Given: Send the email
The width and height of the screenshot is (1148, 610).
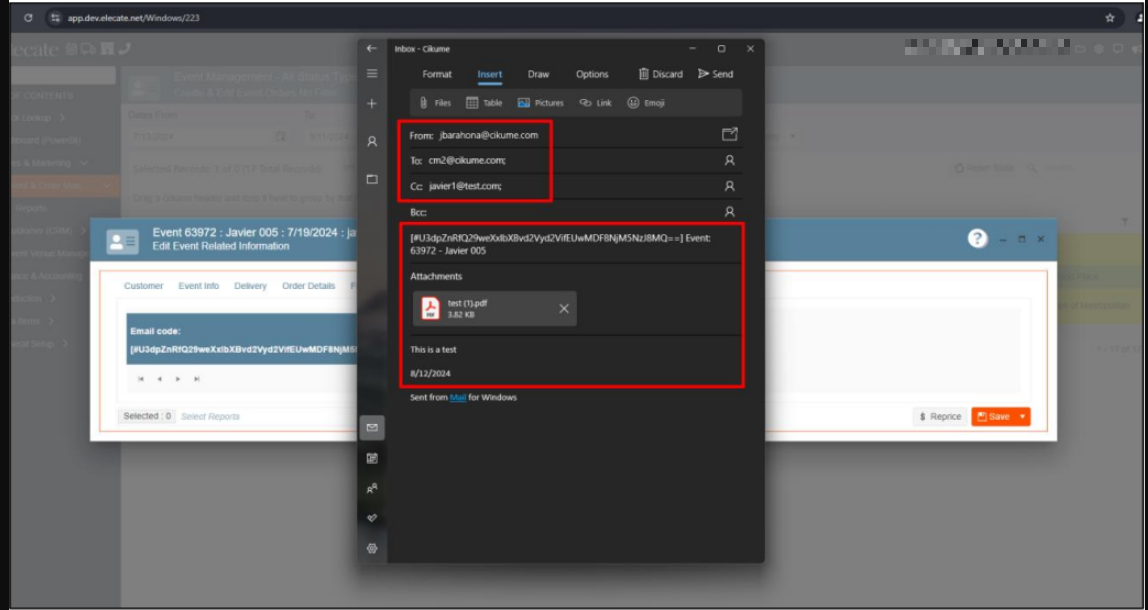Looking at the screenshot, I should pyautogui.click(x=715, y=74).
